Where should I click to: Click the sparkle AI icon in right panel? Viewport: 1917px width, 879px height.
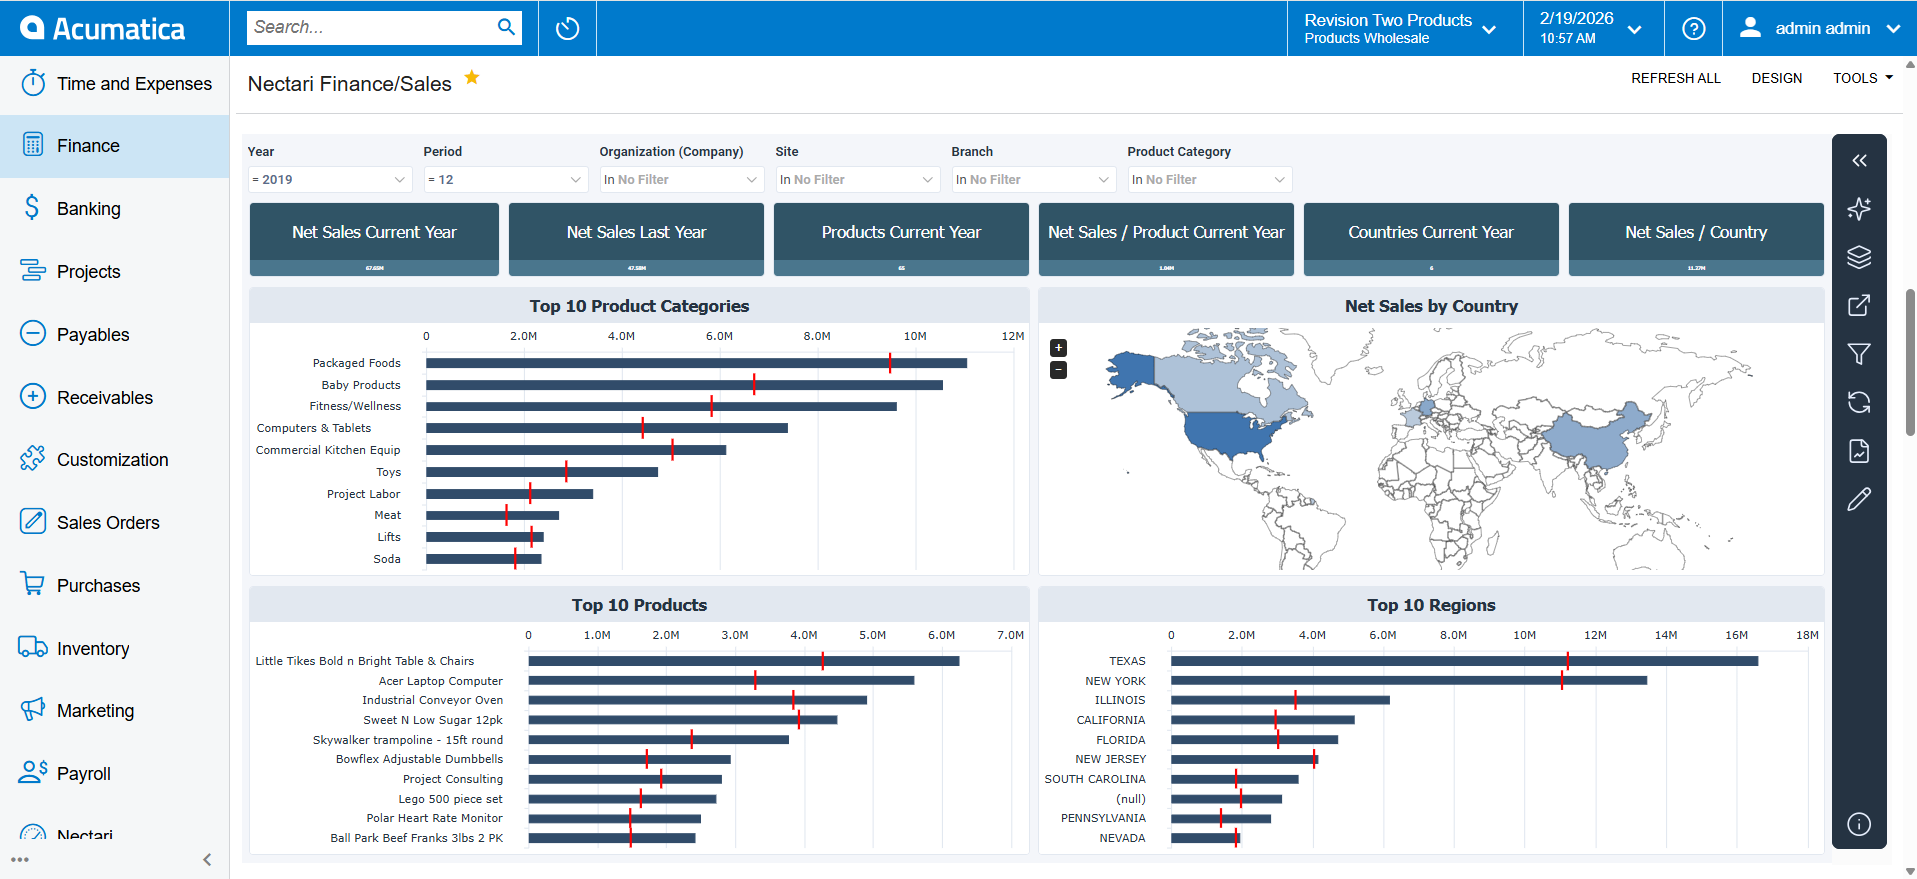coord(1858,208)
